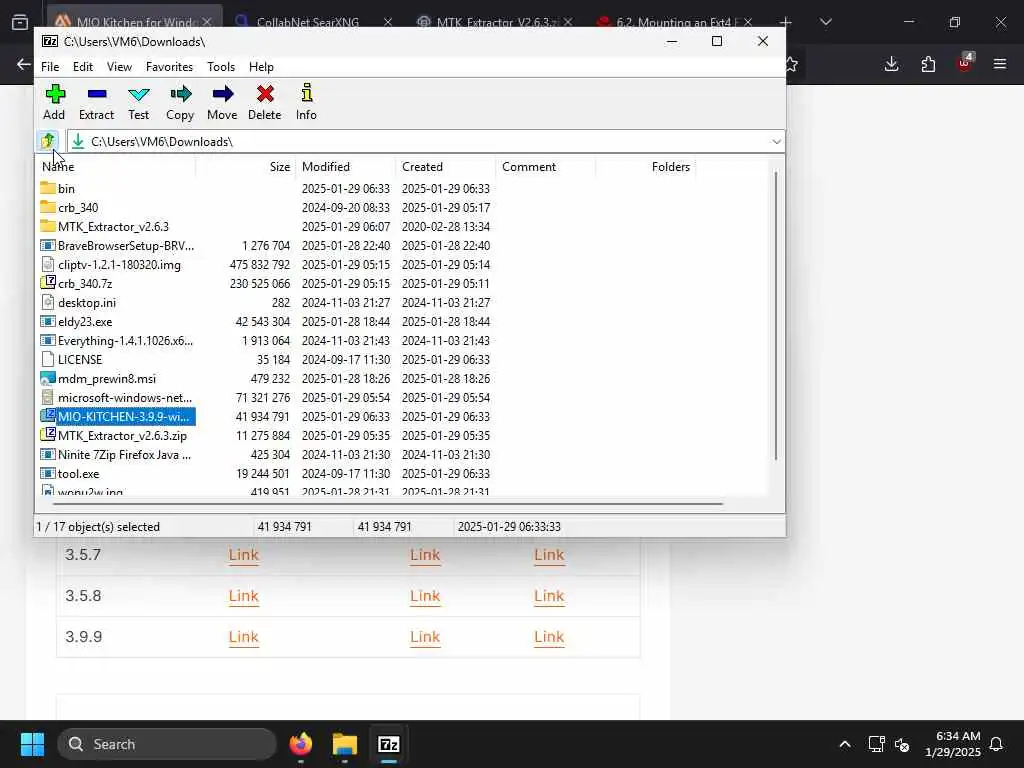This screenshot has height=768, width=1024.
Task: Click the uBlock extension icon
Action: (x=965, y=63)
